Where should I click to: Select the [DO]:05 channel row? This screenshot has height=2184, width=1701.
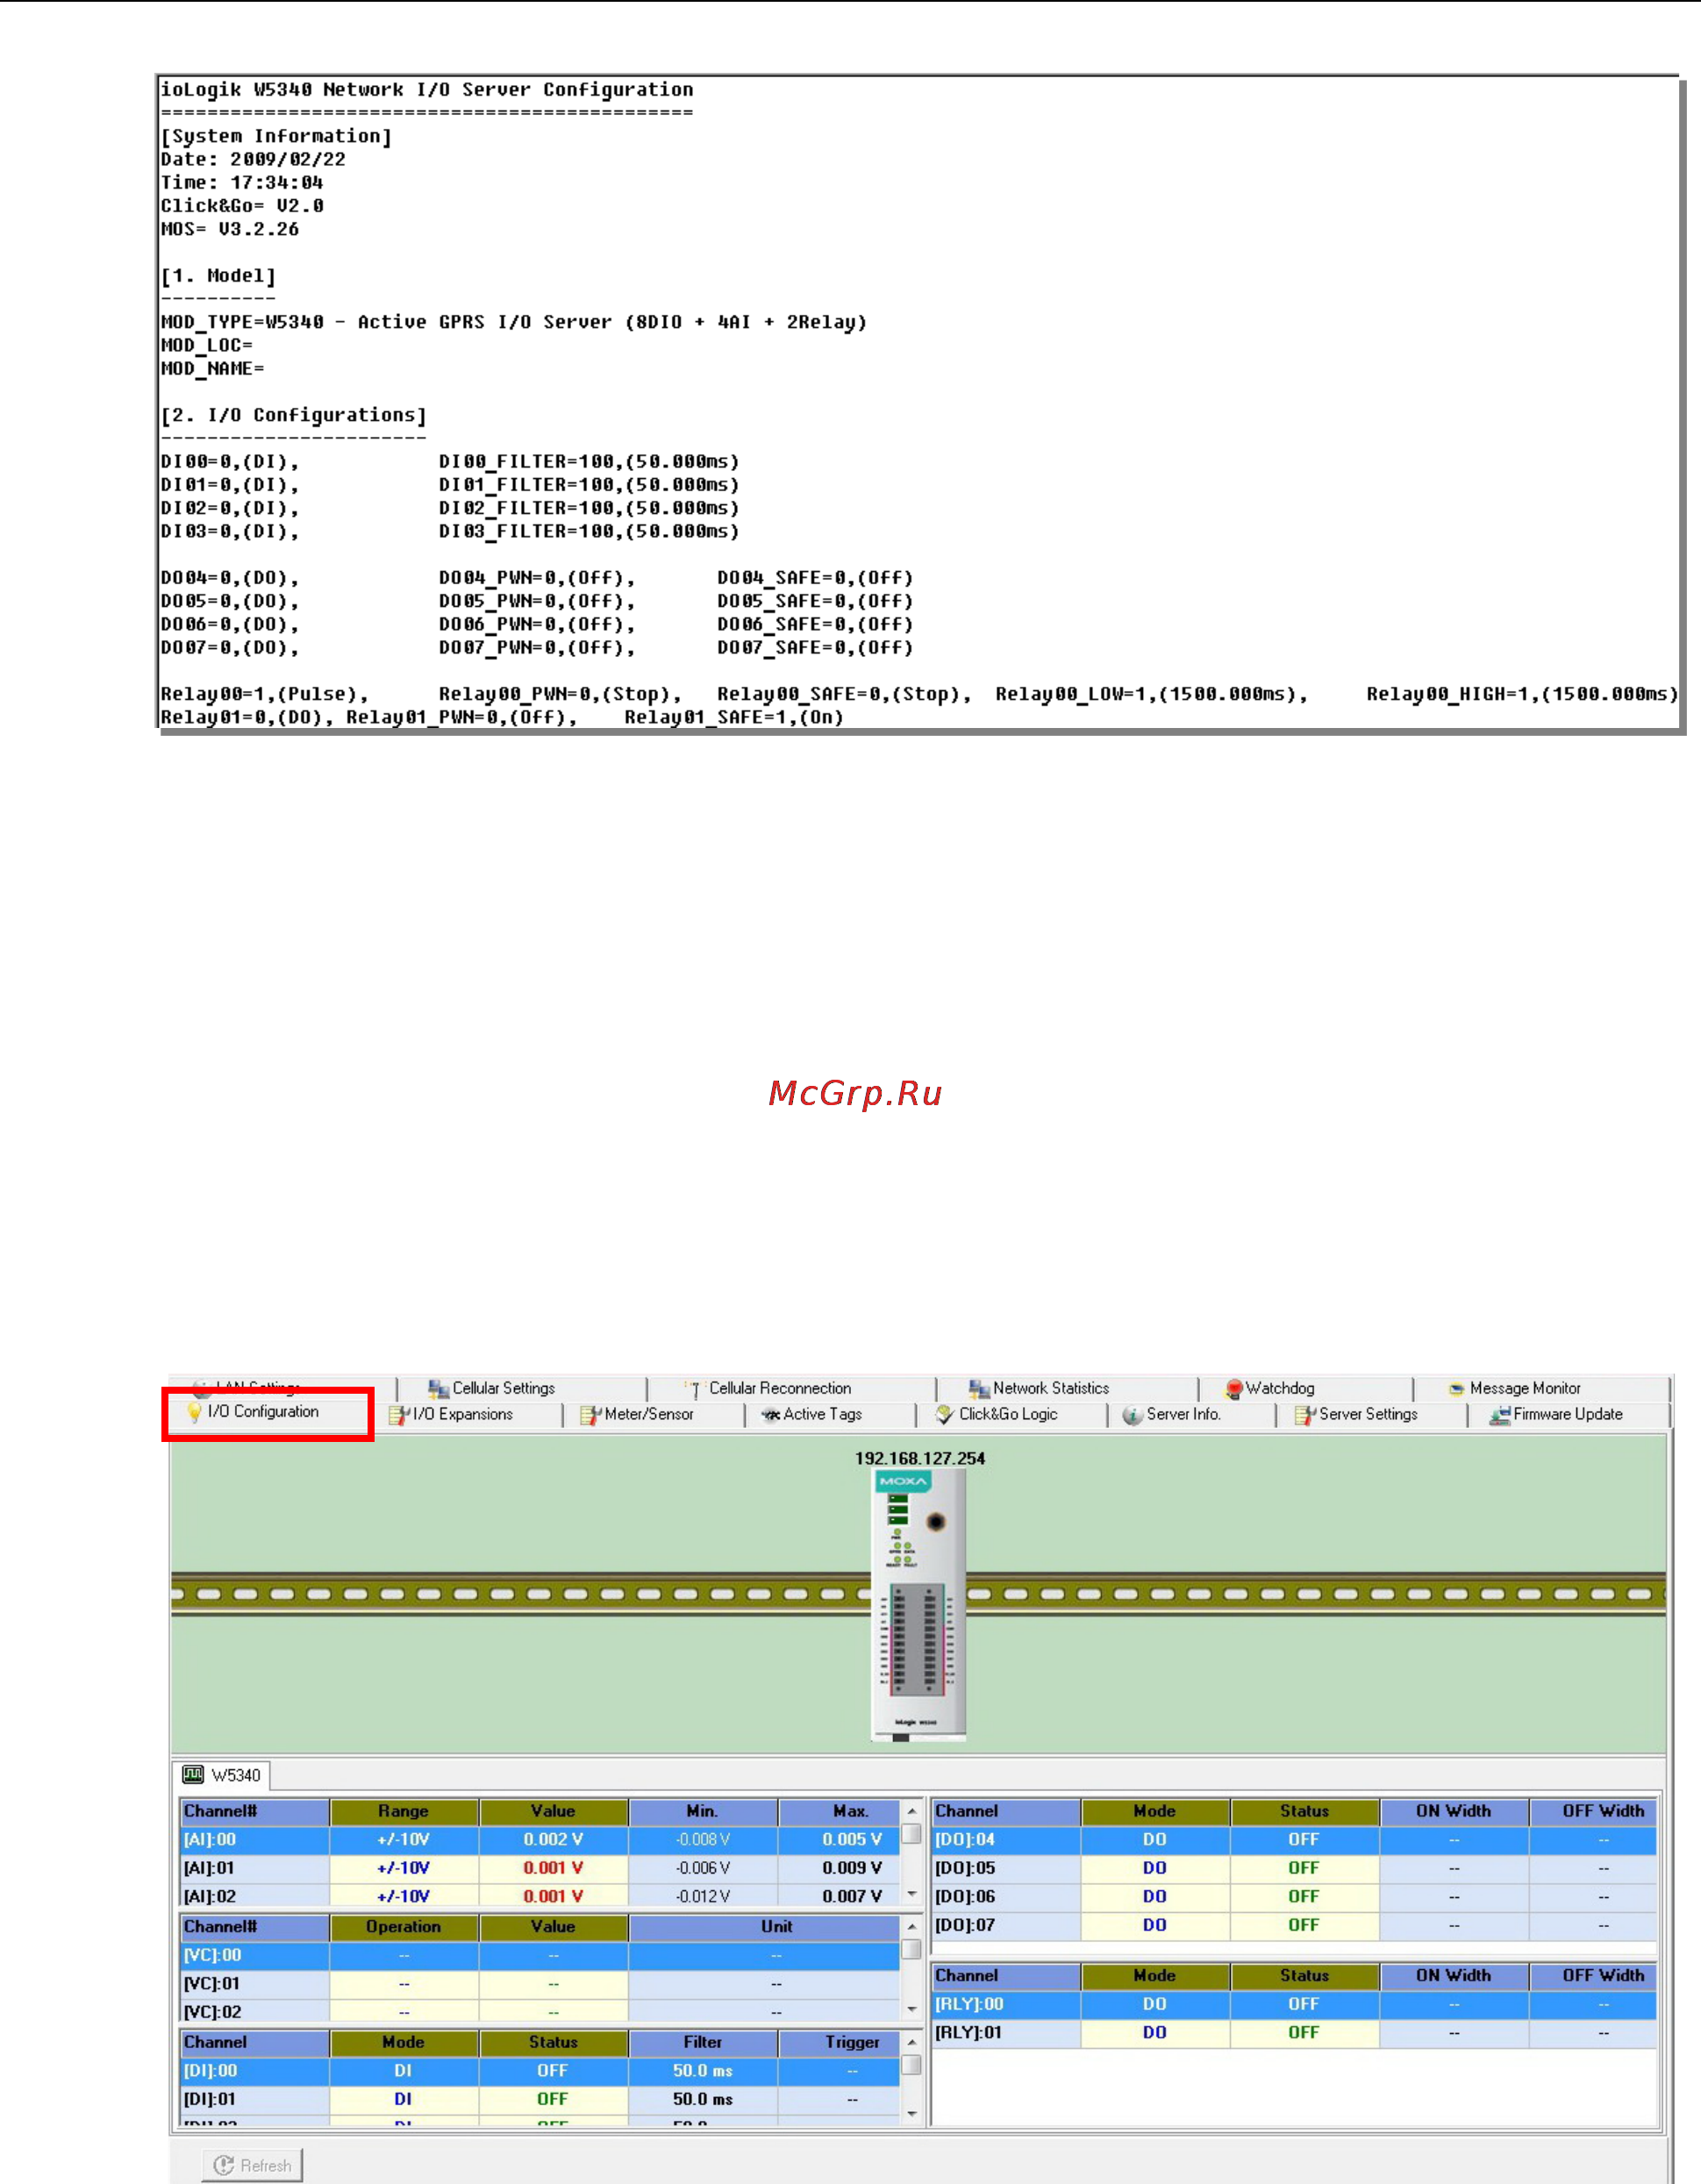[x=1294, y=1868]
